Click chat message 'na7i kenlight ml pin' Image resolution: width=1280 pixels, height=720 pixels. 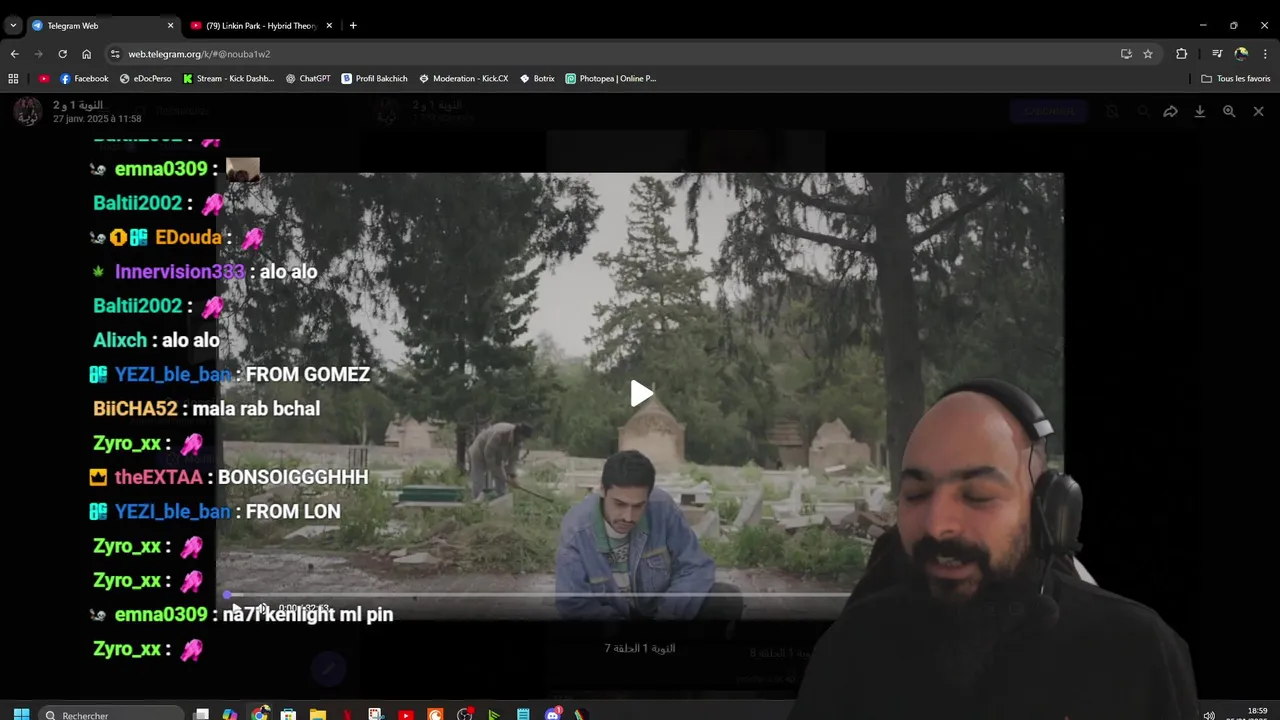pyautogui.click(x=308, y=614)
